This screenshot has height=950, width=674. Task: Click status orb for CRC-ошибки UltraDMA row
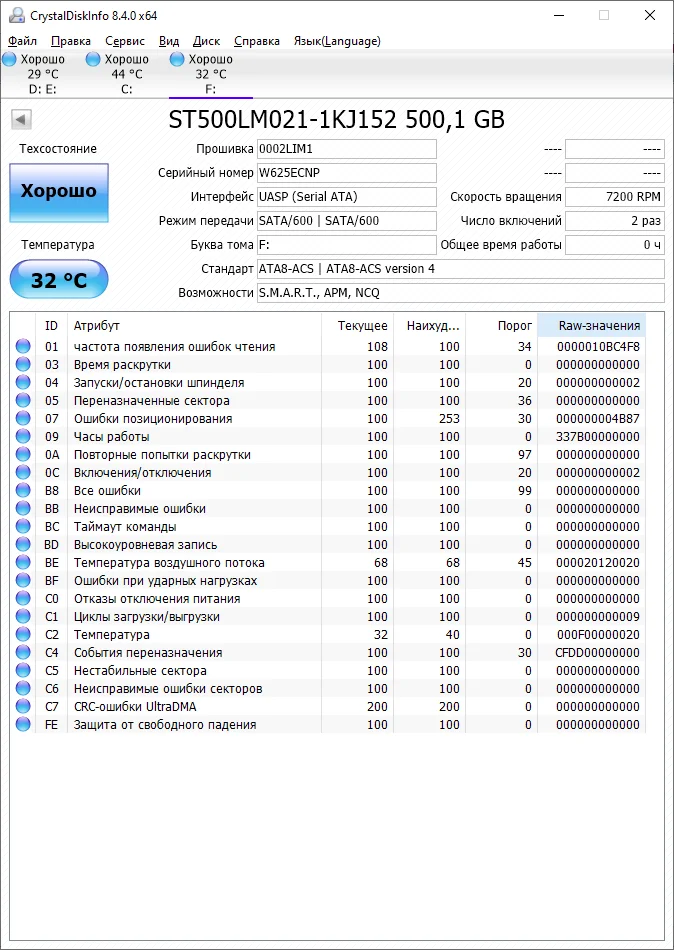pyautogui.click(x=23, y=706)
